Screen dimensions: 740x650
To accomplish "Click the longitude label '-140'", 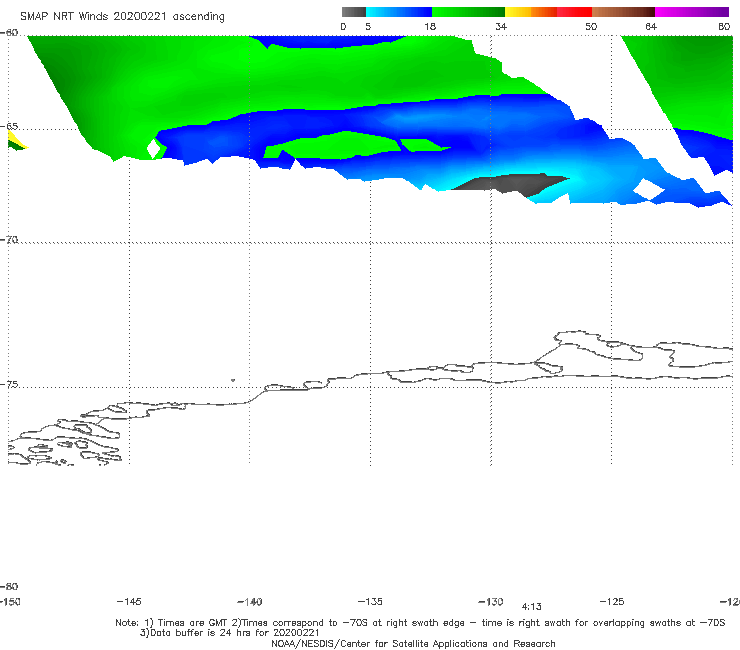I will 250,602.
